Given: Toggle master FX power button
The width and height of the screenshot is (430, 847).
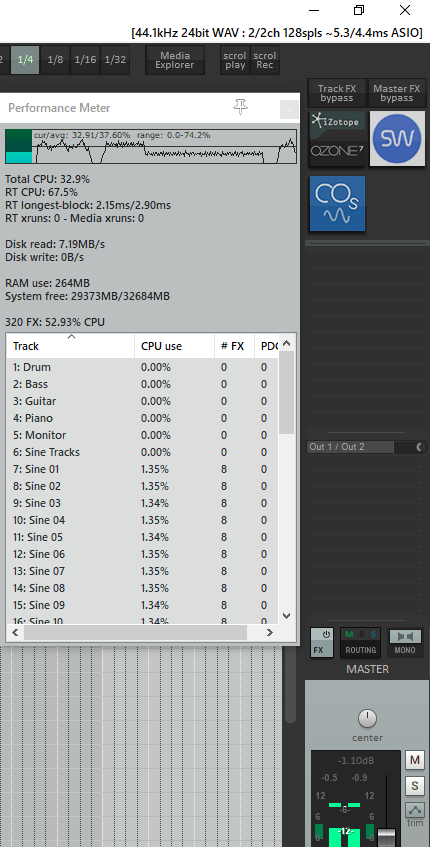Looking at the screenshot, I should tap(321, 642).
